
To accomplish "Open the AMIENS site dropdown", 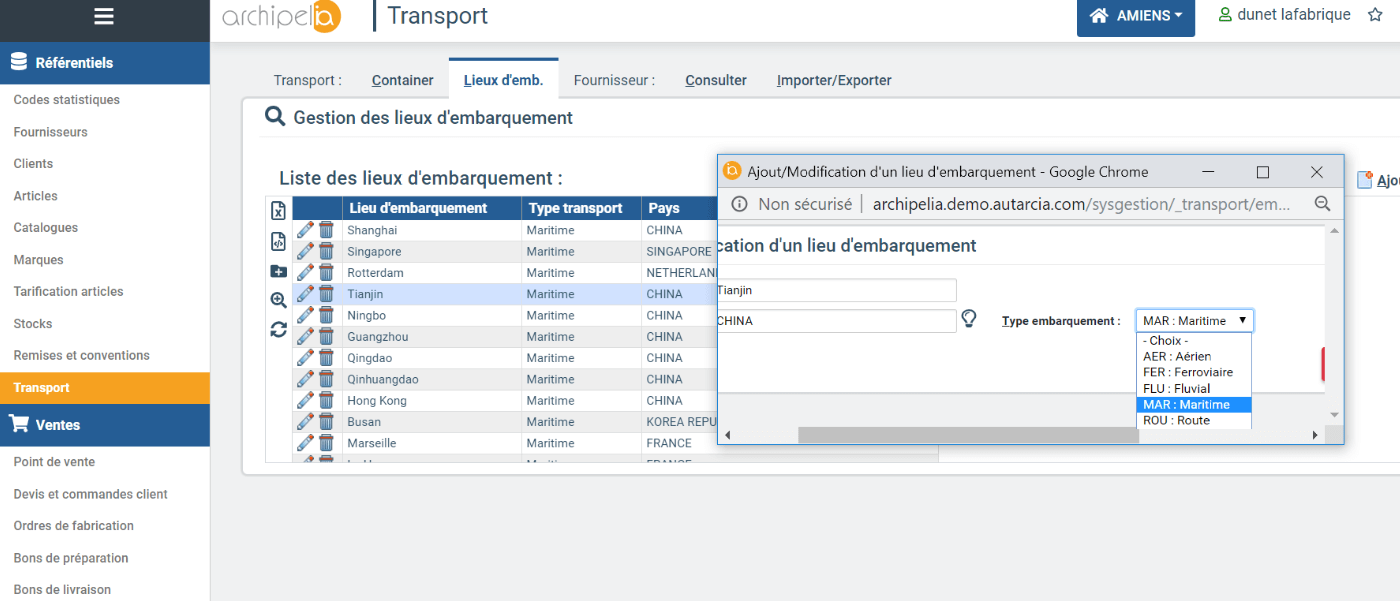I will point(1135,17).
